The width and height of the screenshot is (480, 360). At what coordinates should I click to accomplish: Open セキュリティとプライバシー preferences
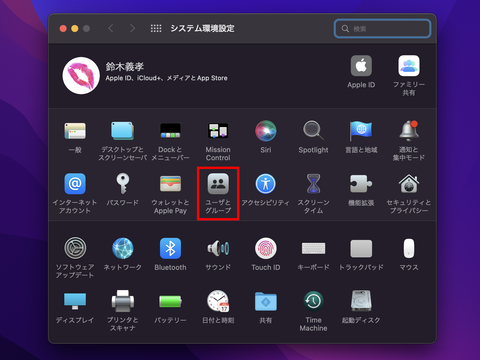click(x=409, y=184)
